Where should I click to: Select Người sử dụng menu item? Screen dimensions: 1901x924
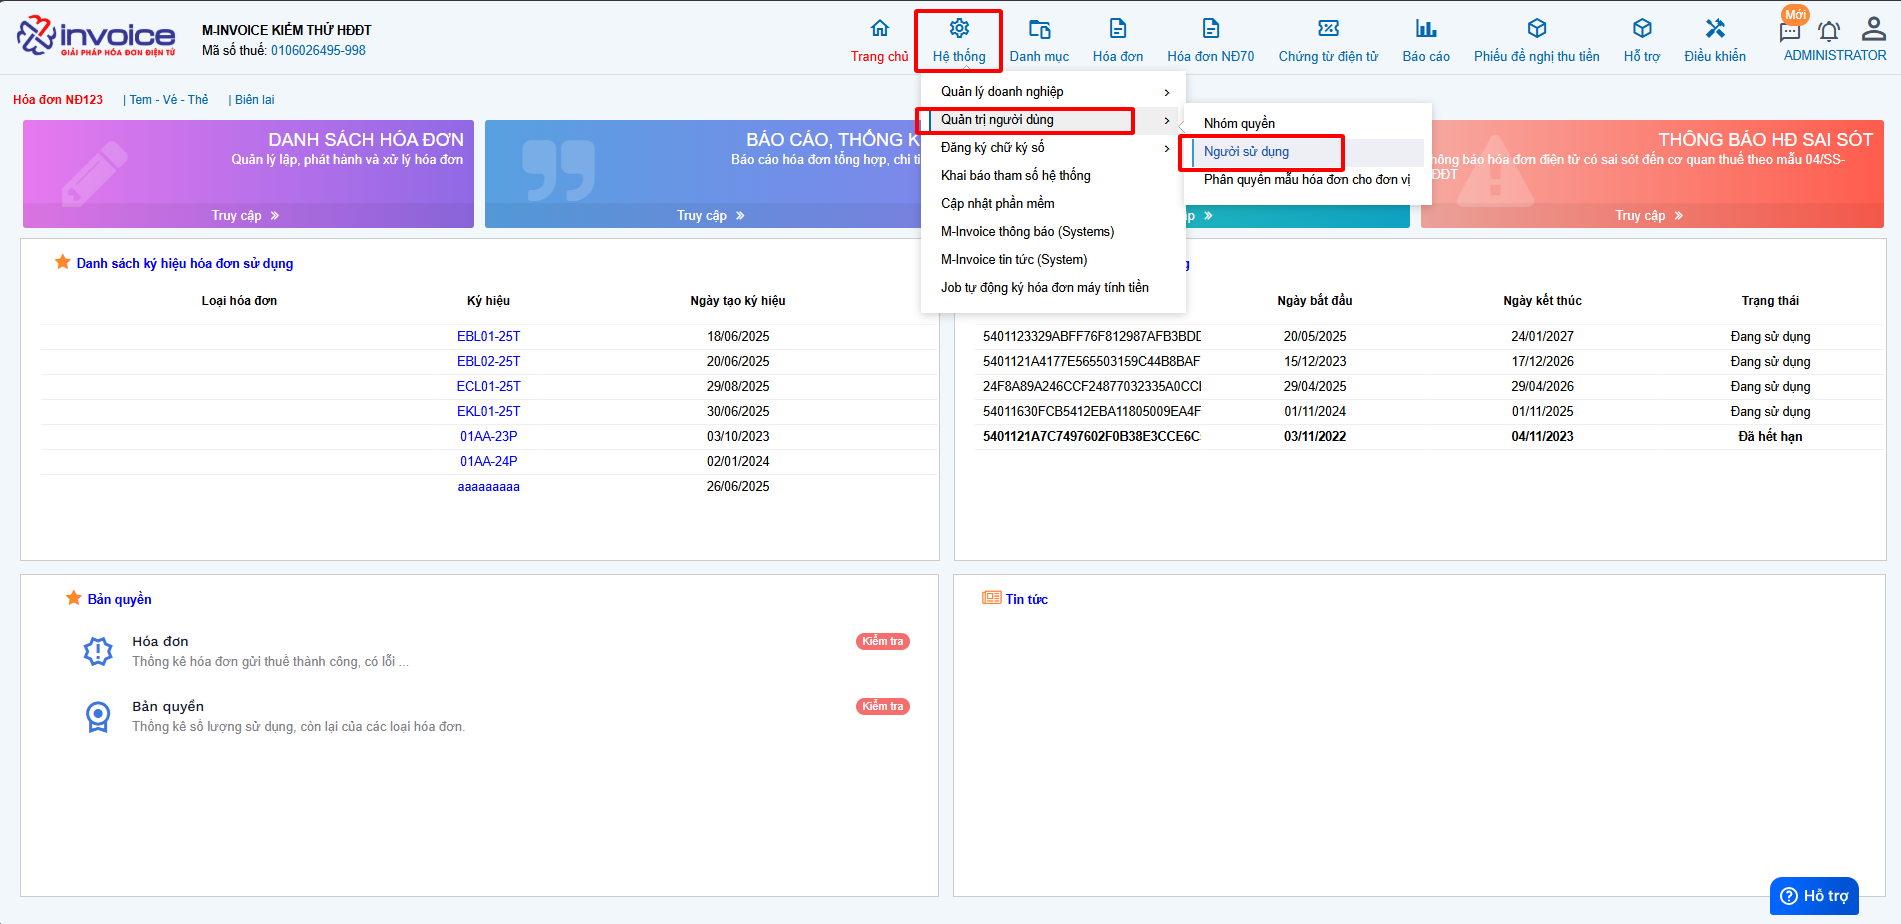(1246, 152)
